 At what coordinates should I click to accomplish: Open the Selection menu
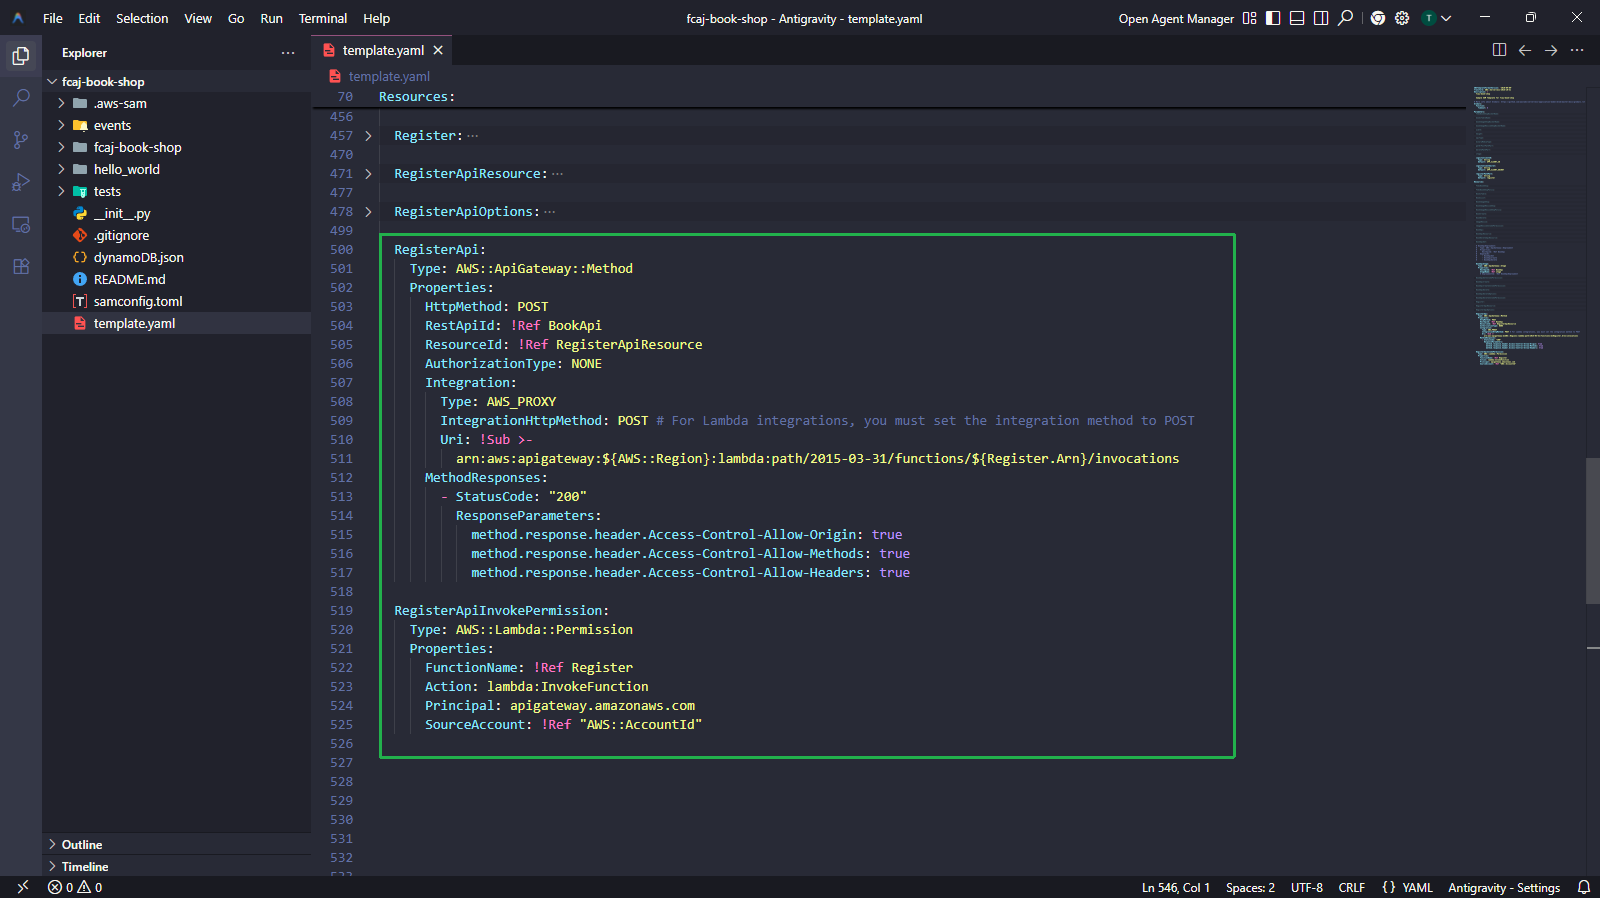(x=142, y=18)
